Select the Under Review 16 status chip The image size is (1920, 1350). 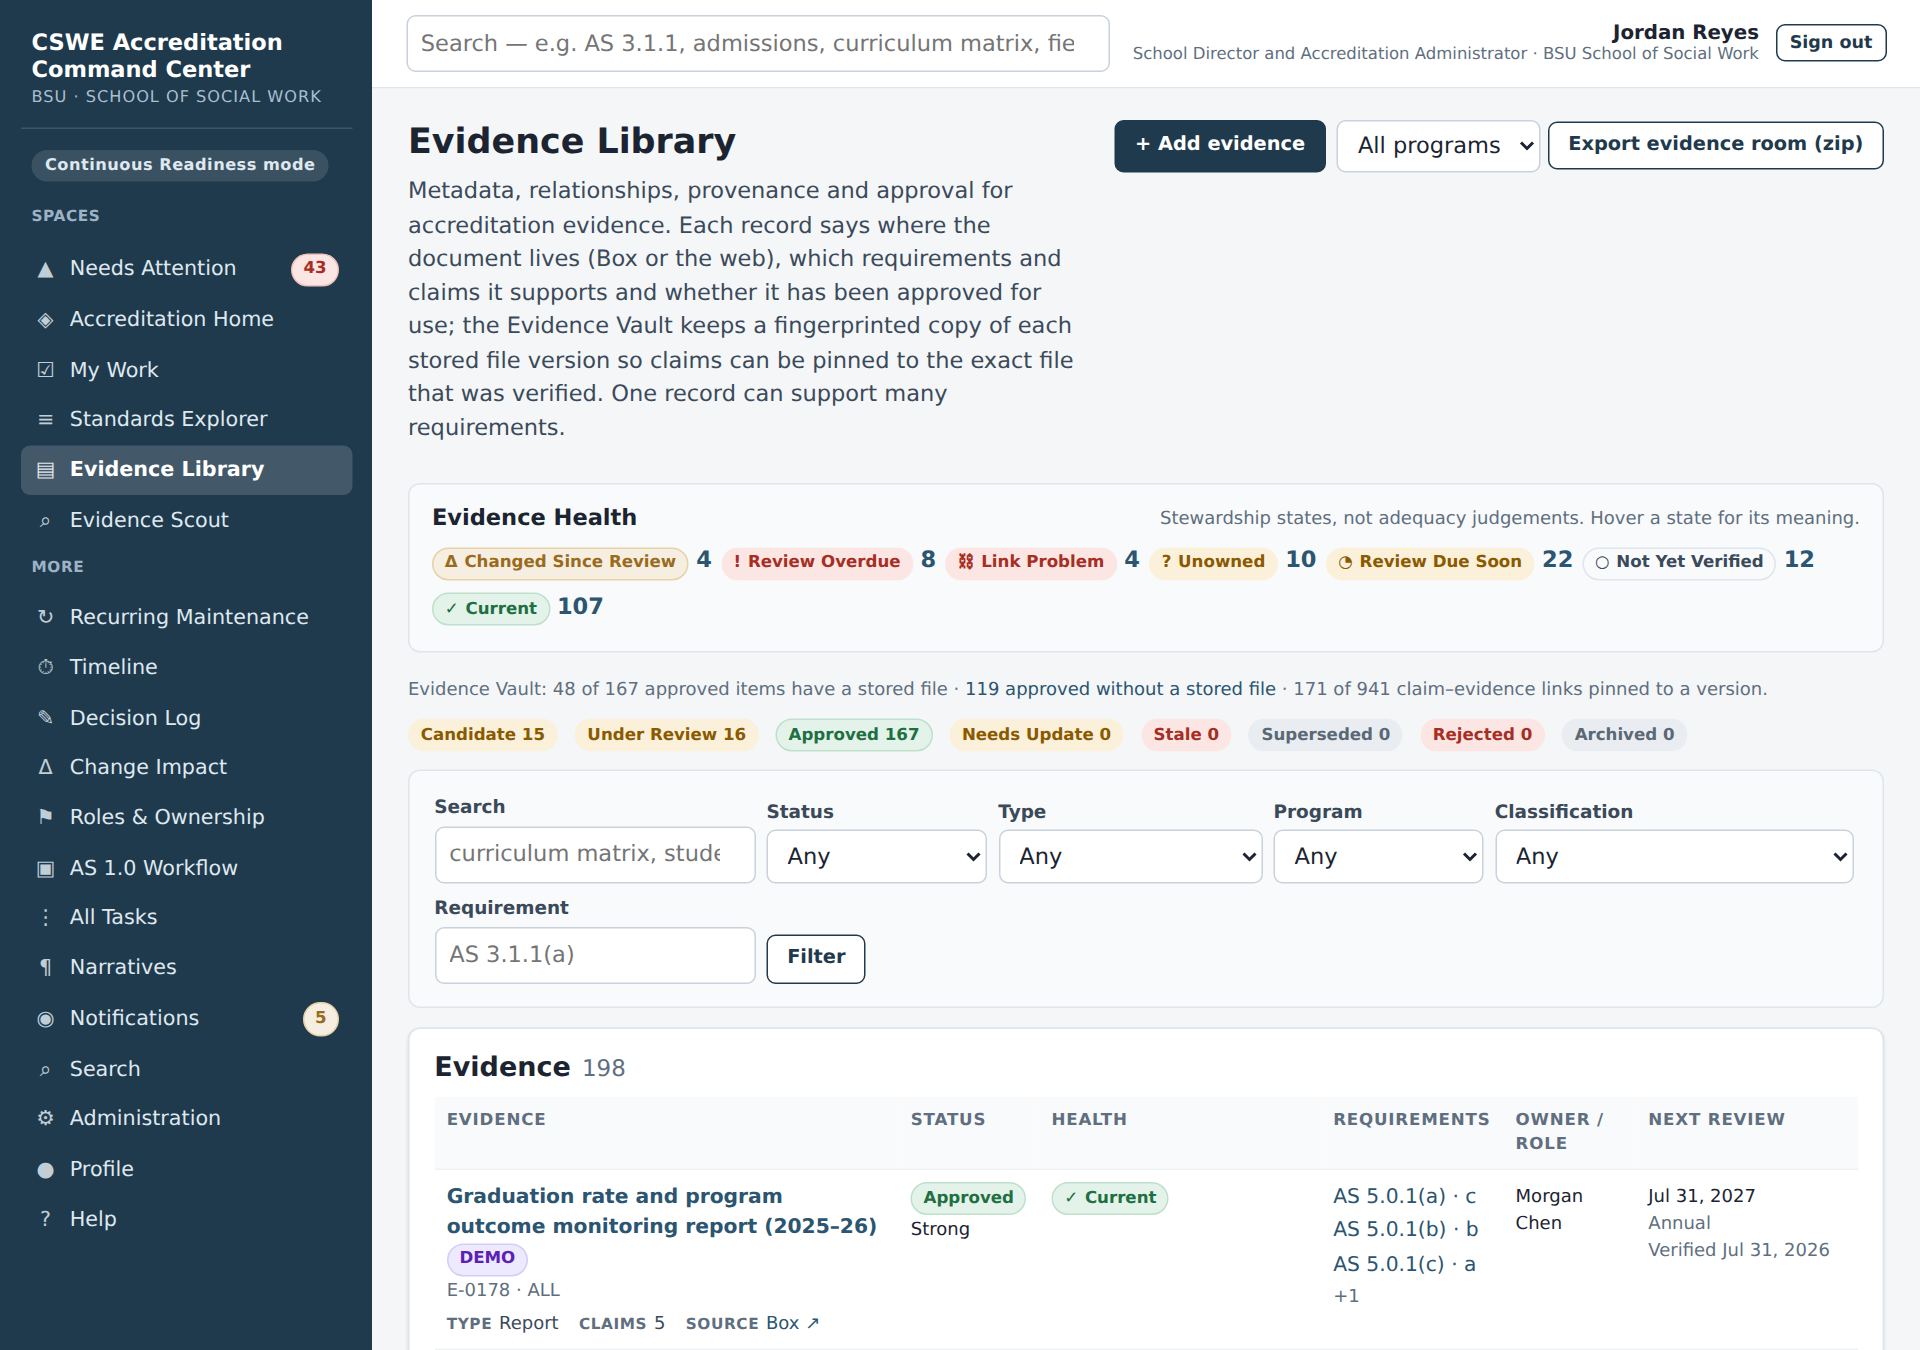[666, 735]
